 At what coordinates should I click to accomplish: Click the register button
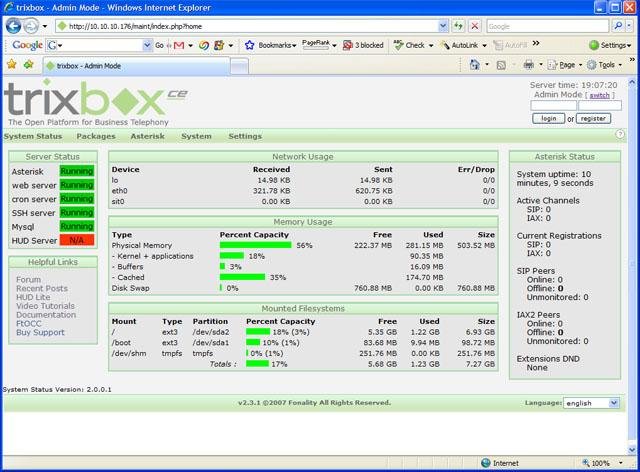point(593,118)
